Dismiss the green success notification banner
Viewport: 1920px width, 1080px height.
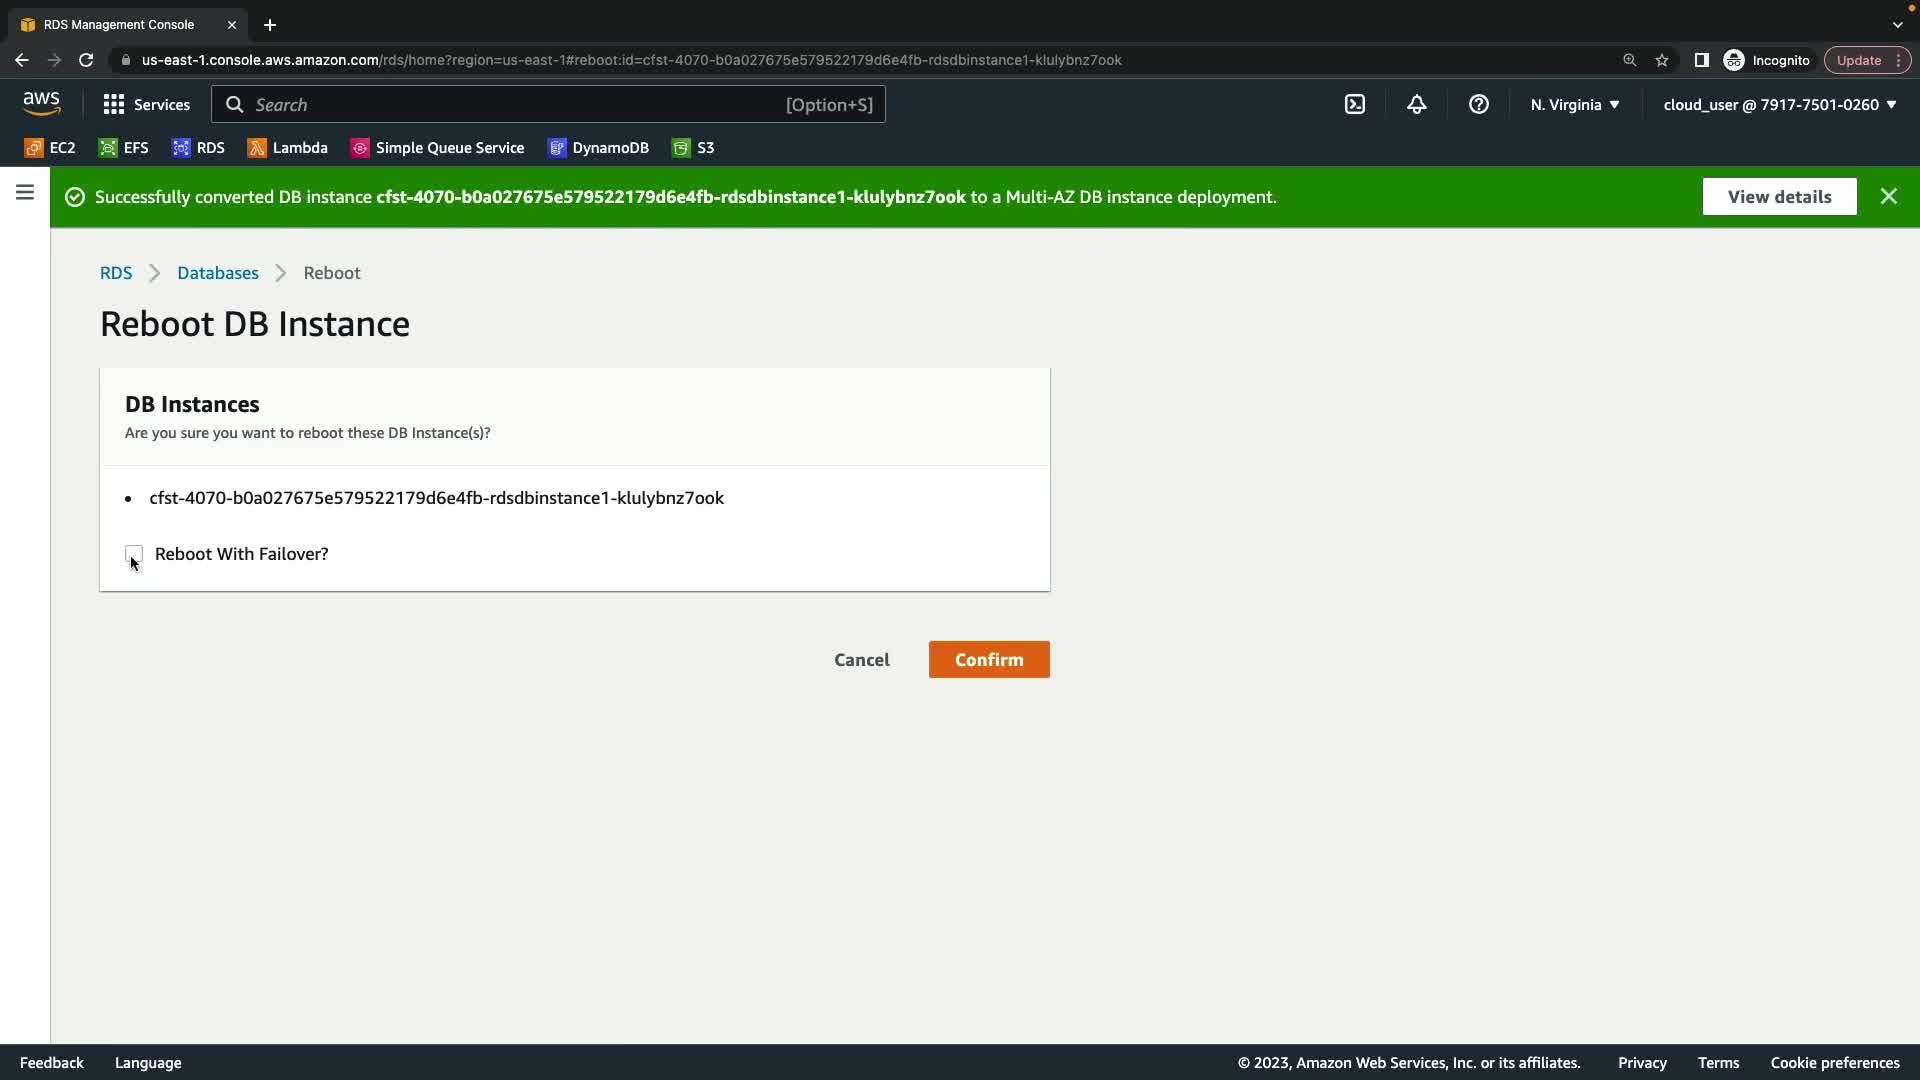tap(1888, 197)
